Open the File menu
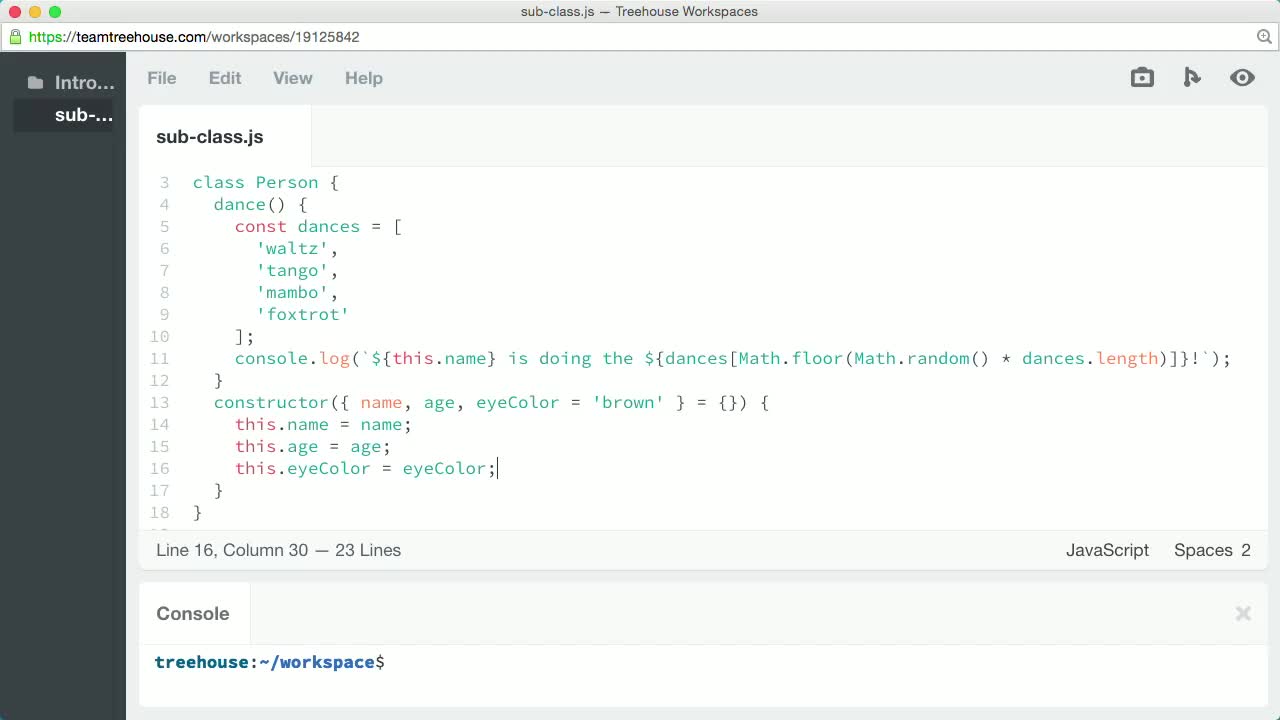Viewport: 1280px width, 720px height. (x=162, y=78)
